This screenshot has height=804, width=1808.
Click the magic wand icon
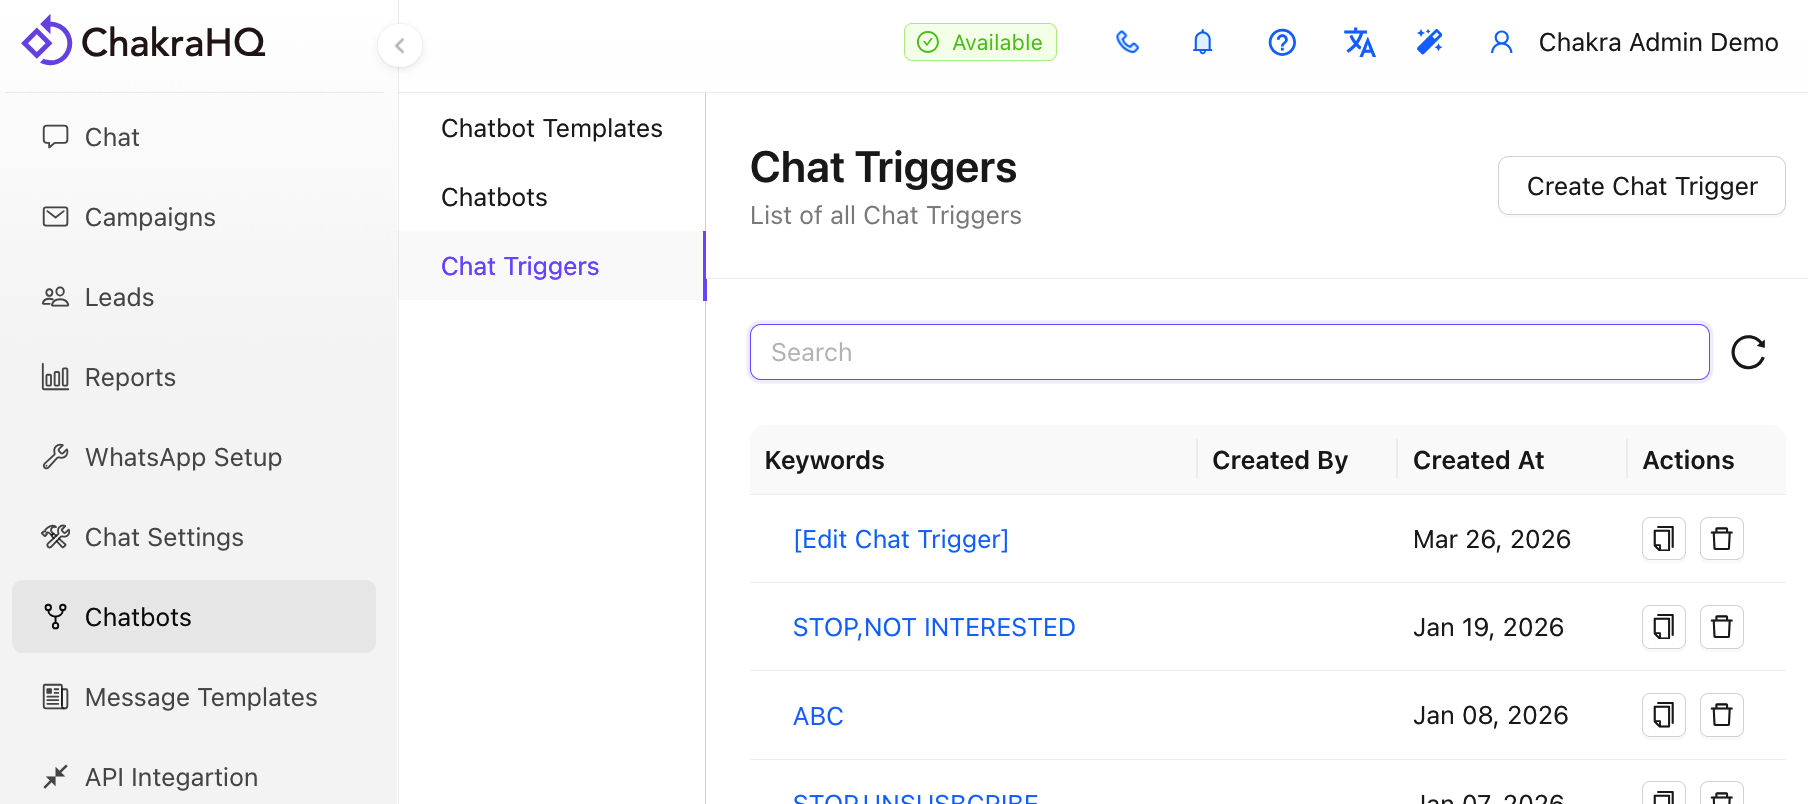coord(1430,42)
